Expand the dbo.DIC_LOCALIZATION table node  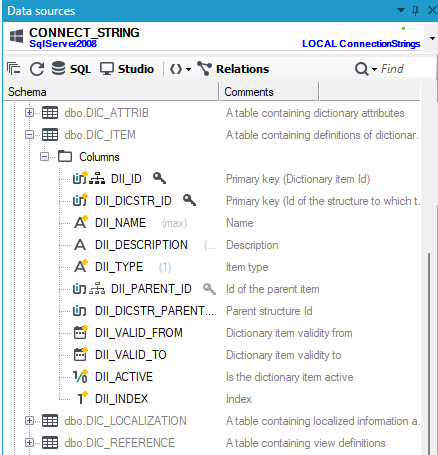(x=29, y=421)
